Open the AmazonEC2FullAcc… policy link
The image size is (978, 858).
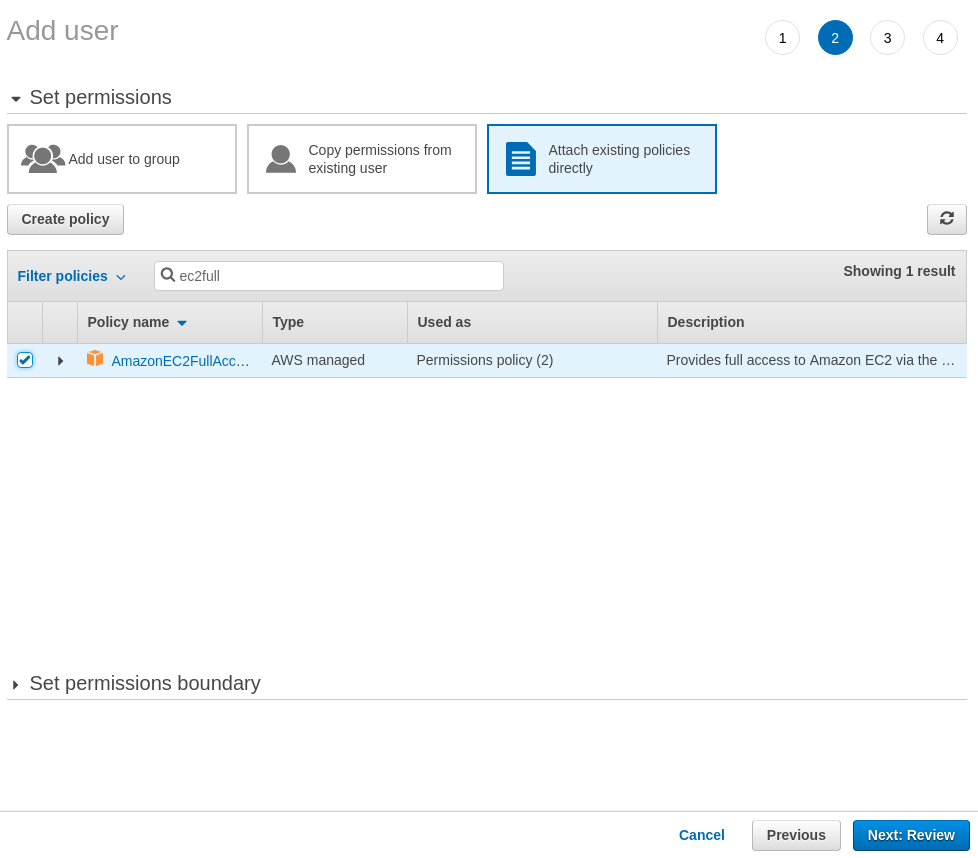180,361
